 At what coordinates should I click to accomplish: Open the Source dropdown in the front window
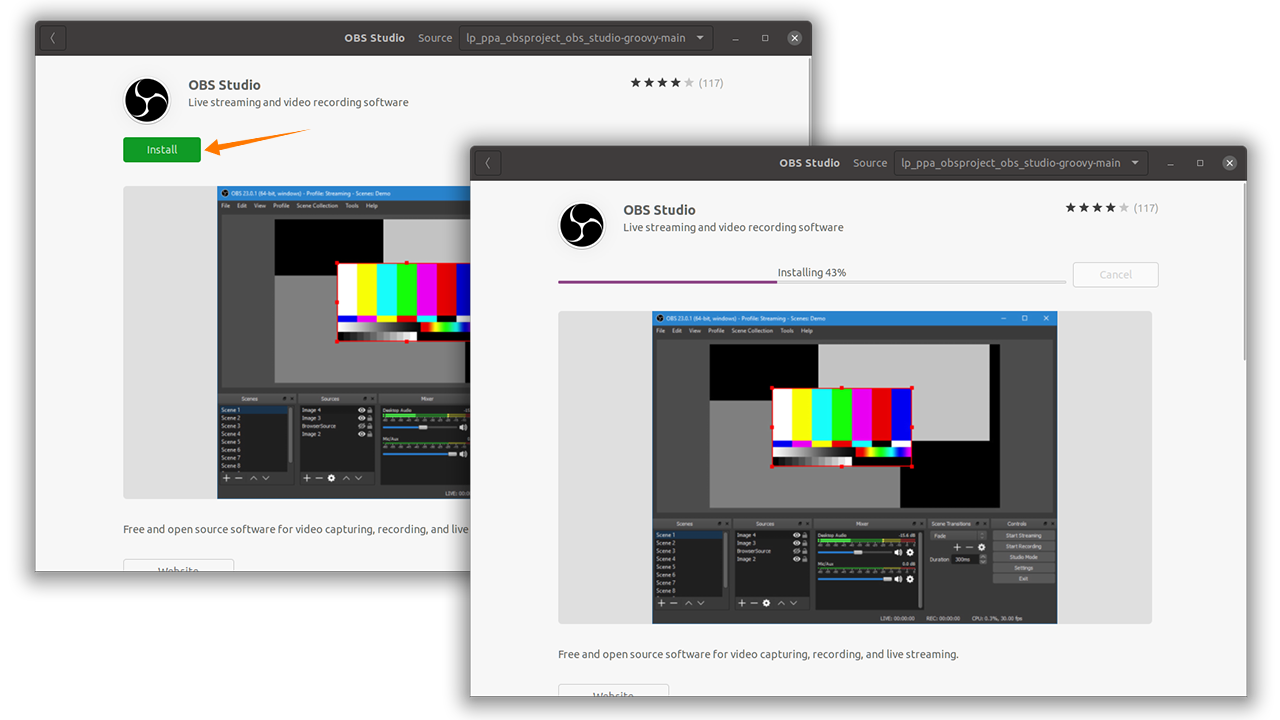[1021, 163]
